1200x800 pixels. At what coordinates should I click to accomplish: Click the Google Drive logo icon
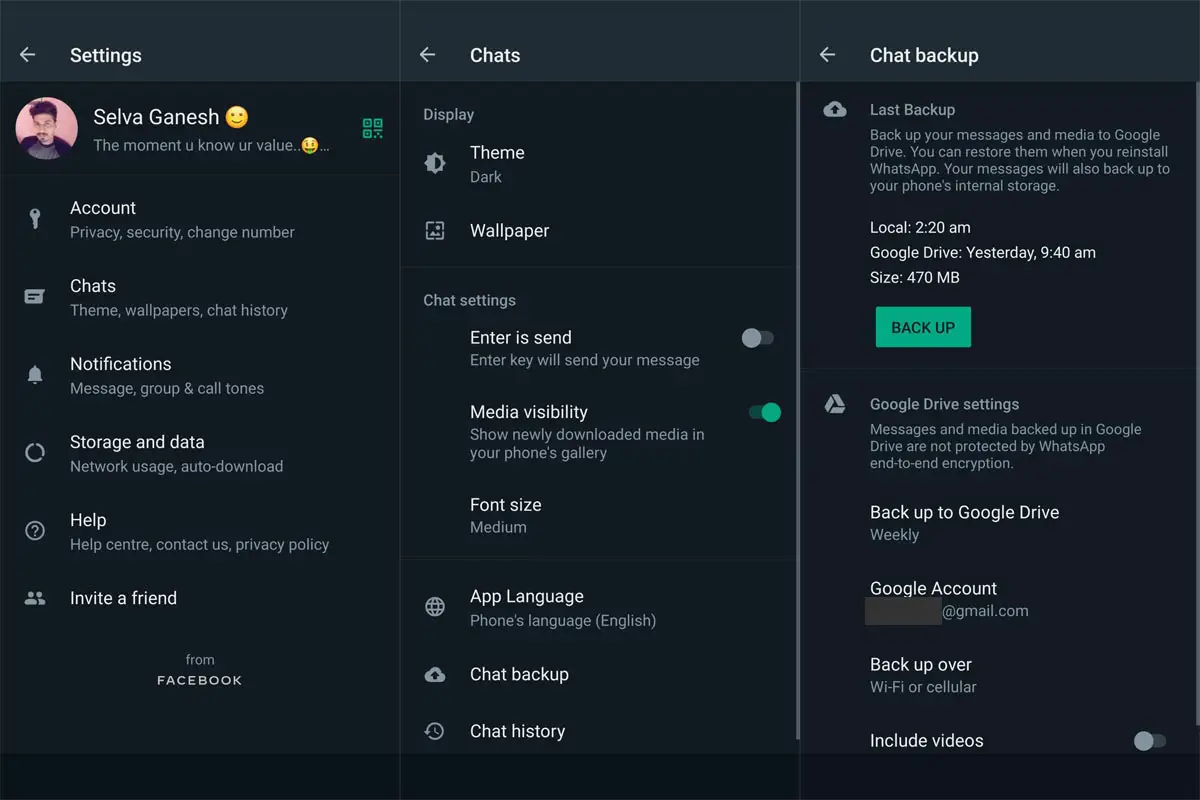835,404
